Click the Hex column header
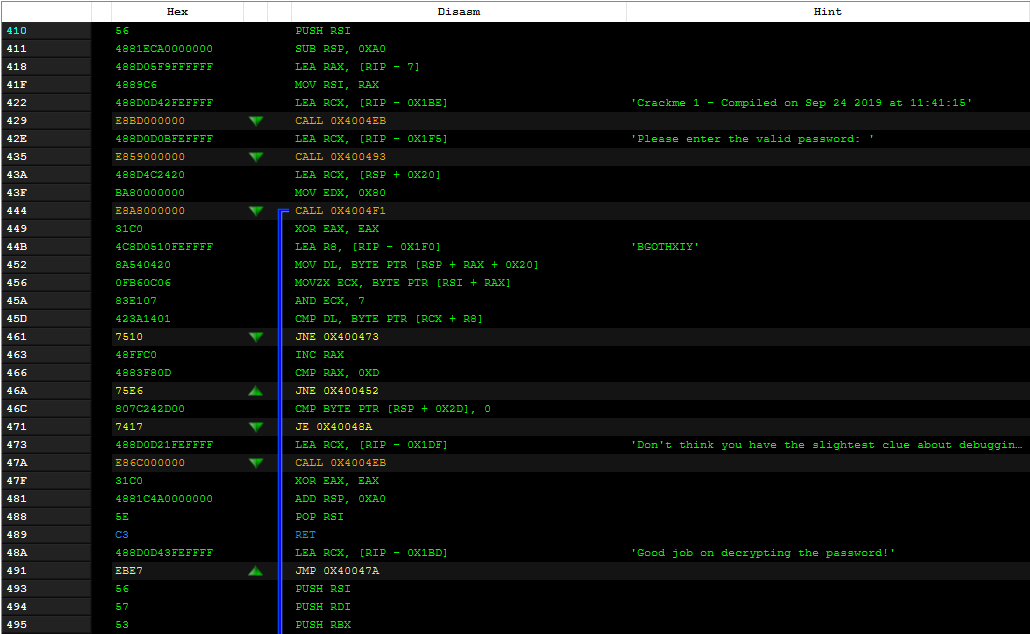The height and width of the screenshot is (634, 1030). 177,12
